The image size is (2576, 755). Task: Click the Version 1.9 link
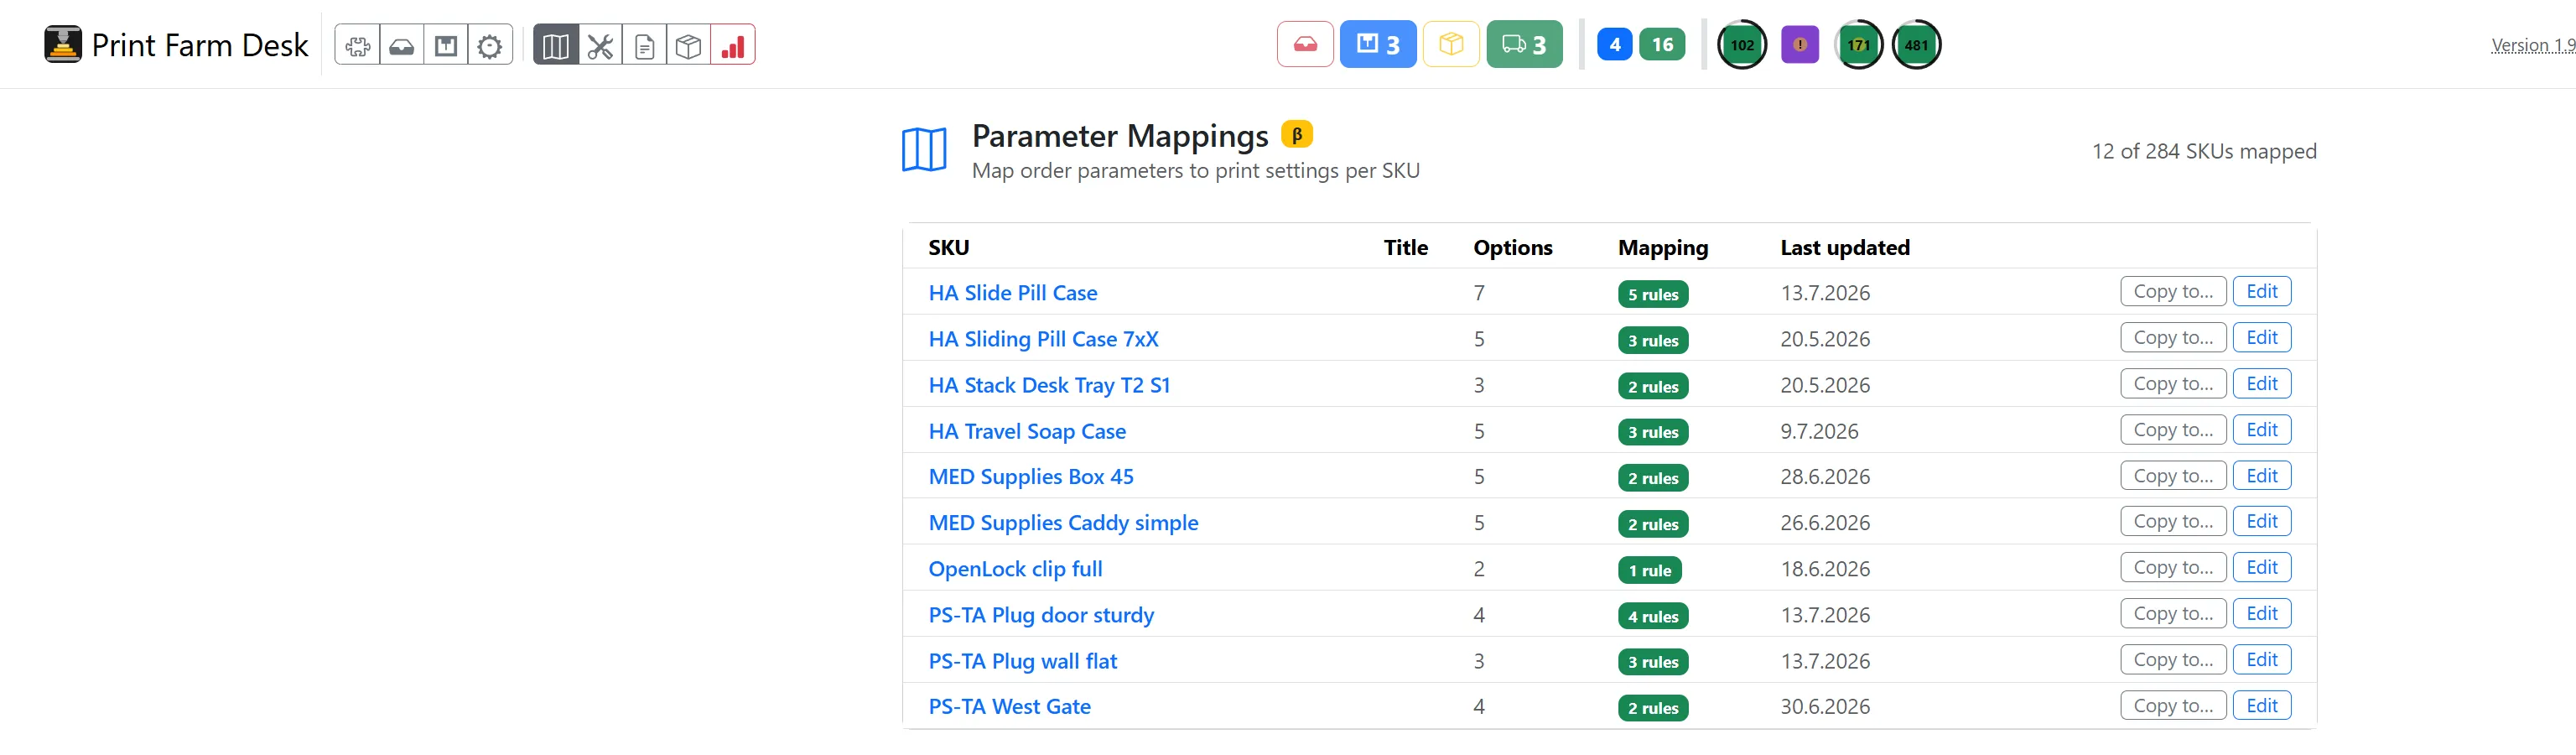pyautogui.click(x=2532, y=45)
